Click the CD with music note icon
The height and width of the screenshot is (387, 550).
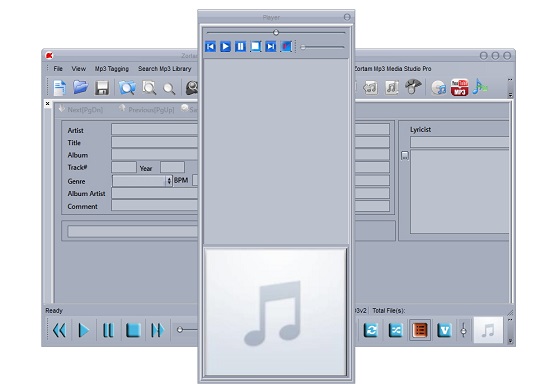tap(438, 87)
